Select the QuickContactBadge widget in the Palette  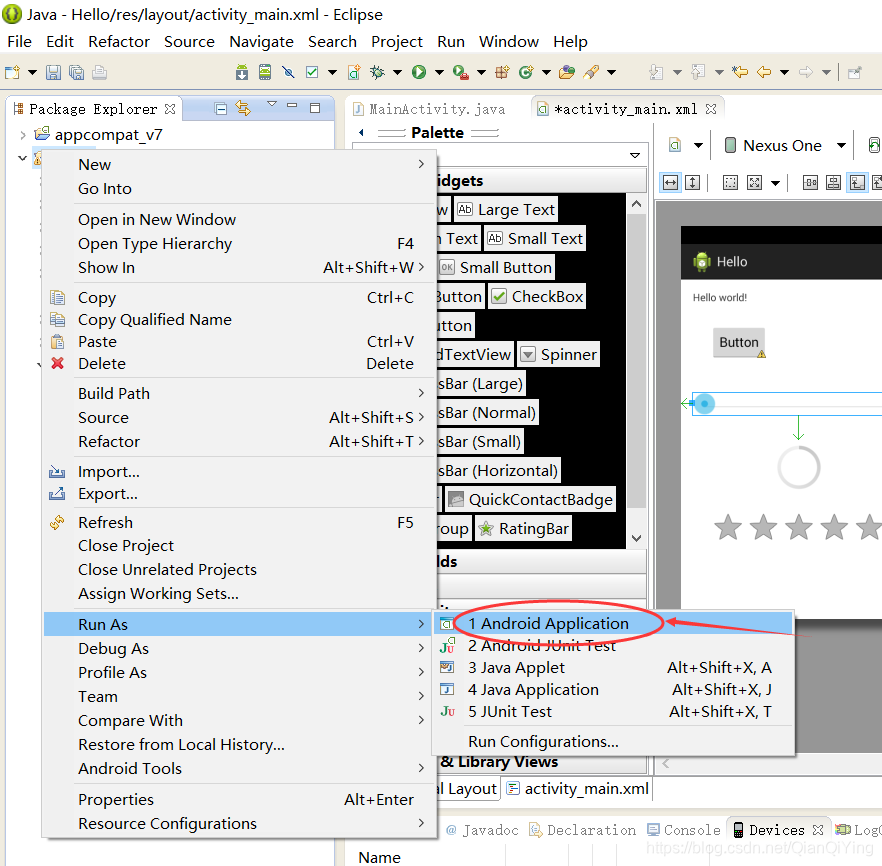(x=530, y=498)
